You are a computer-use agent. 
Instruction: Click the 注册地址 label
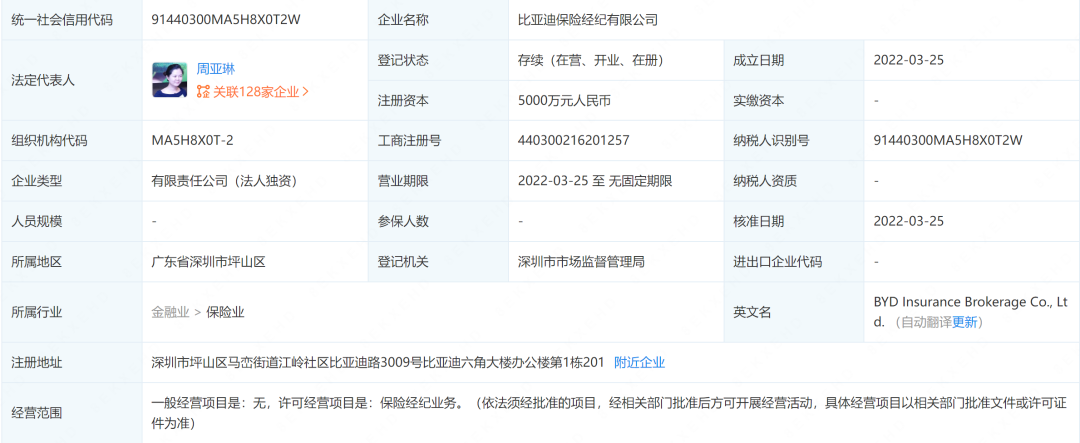(x=37, y=362)
